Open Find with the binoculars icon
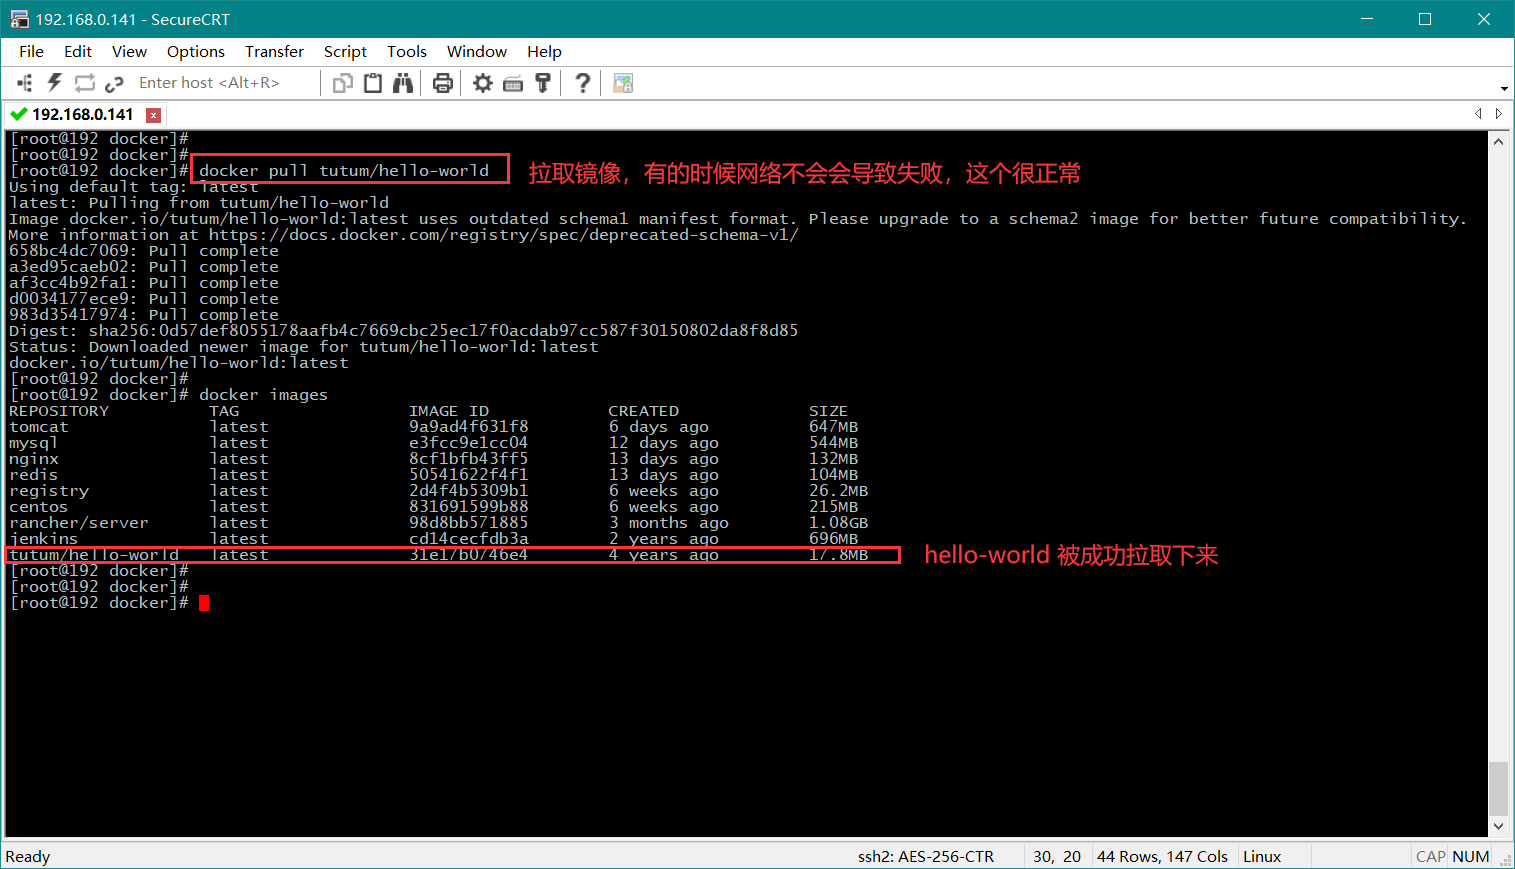This screenshot has width=1515, height=869. [x=403, y=83]
